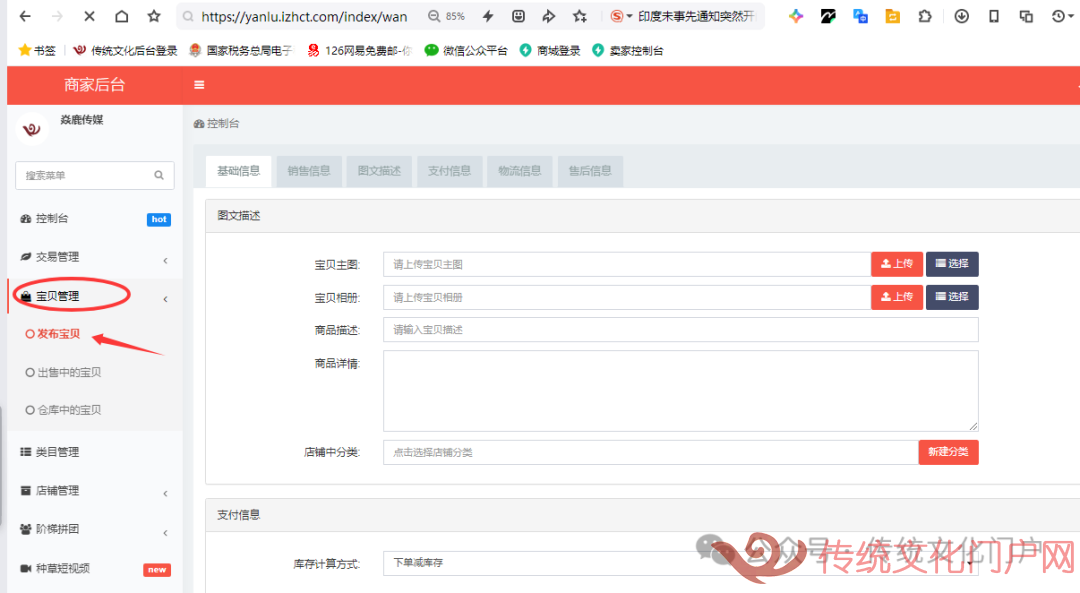Viewport: 1080px width, 593px height.
Task: Click the search magnifier in 搜索菜单
Action: [159, 175]
